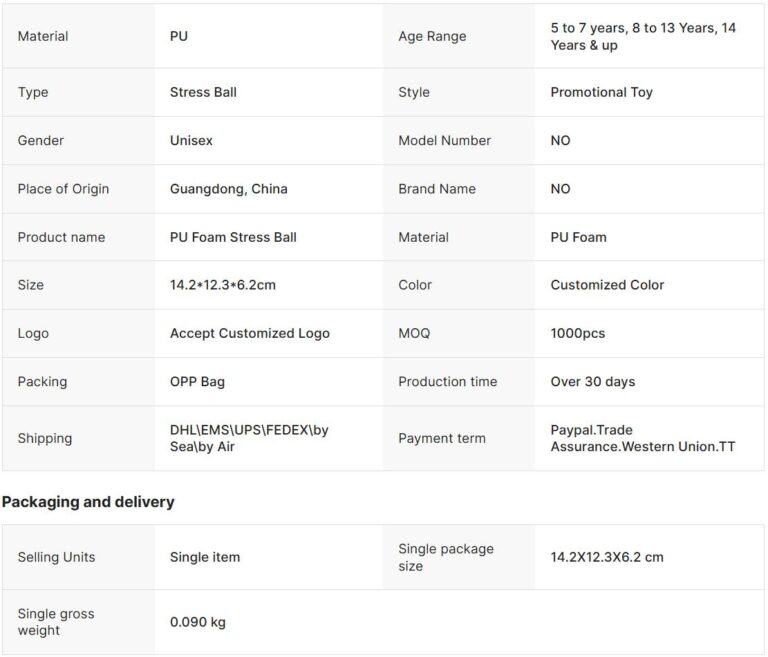Click the "Packaging and delivery" section heading
Image resolution: width=768 pixels, height=657 pixels.
point(88,502)
